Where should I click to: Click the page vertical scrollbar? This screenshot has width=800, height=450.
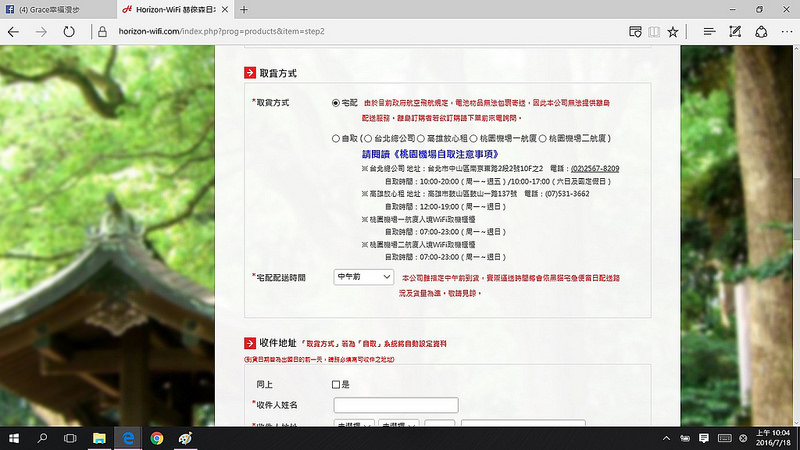point(796,208)
